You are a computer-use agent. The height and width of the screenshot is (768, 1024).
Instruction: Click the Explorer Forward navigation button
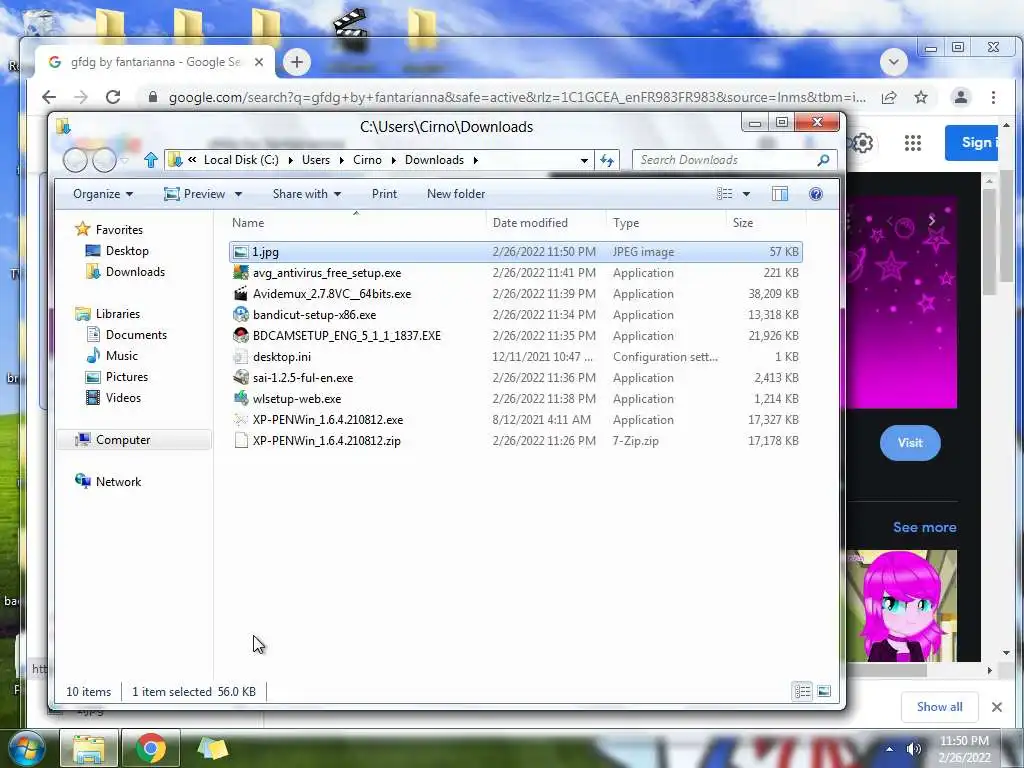(104, 160)
